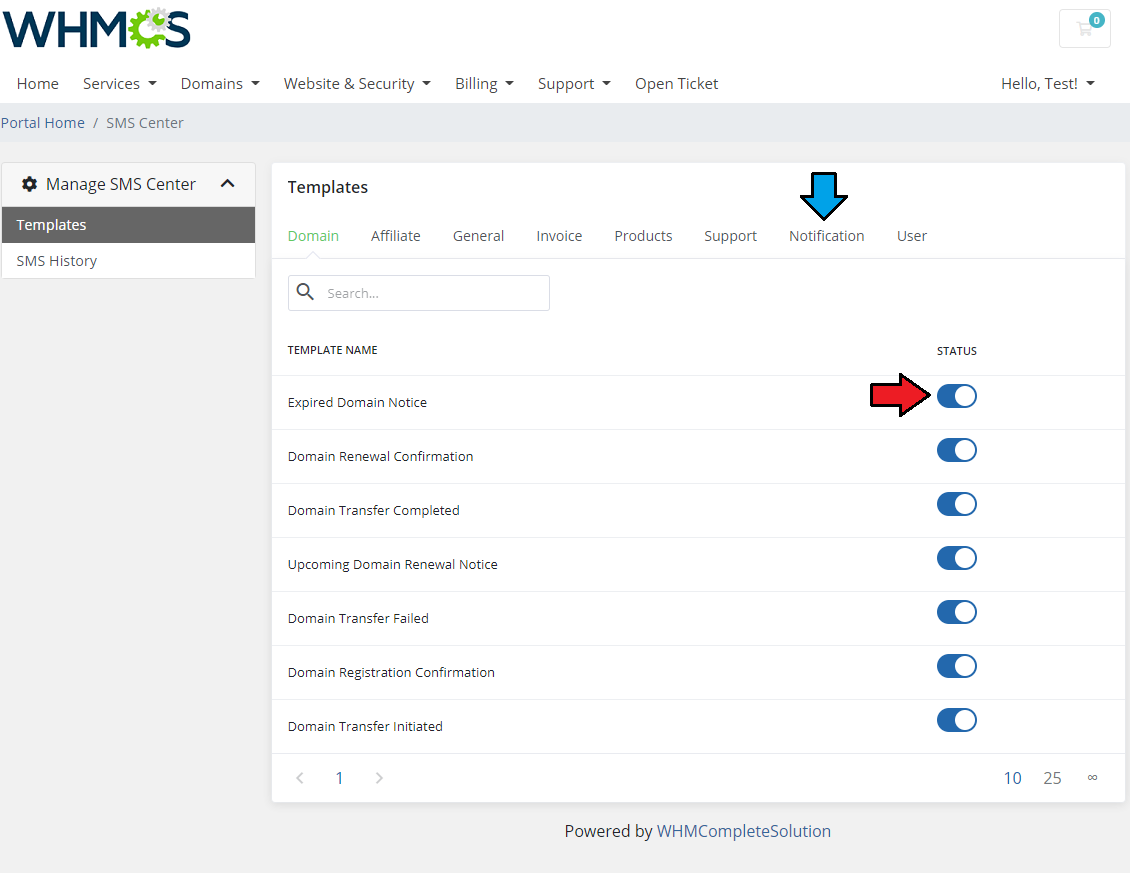Toggle Expired Domain Notice status
1130x873 pixels.
tap(956, 396)
